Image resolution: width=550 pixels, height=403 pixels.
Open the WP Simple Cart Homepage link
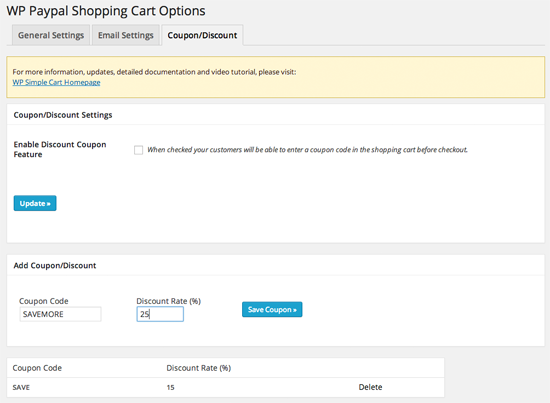pos(56,82)
